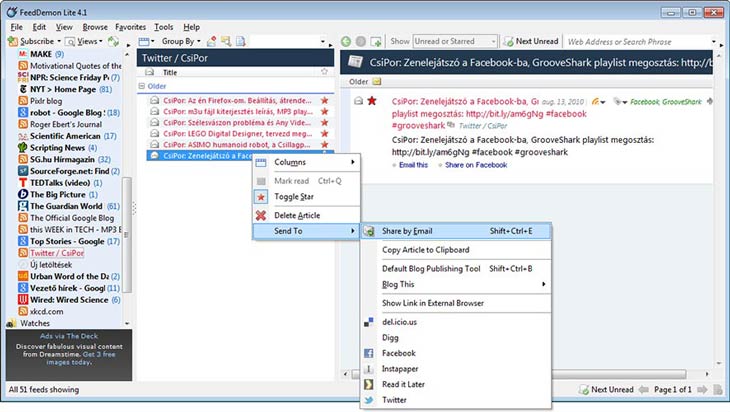730x412 pixels.
Task: Click the del.icio.us bookmark icon
Action: pos(369,321)
